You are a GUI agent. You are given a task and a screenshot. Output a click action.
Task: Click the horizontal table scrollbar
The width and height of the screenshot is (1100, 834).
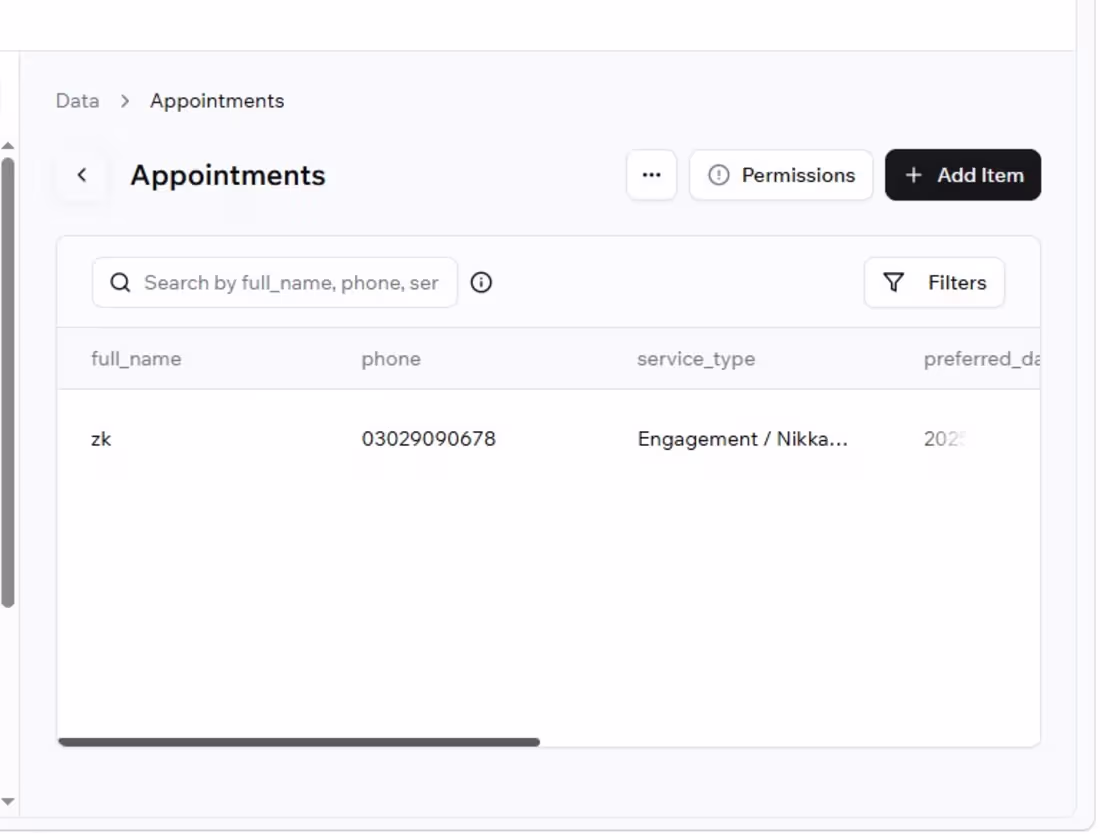coord(299,742)
